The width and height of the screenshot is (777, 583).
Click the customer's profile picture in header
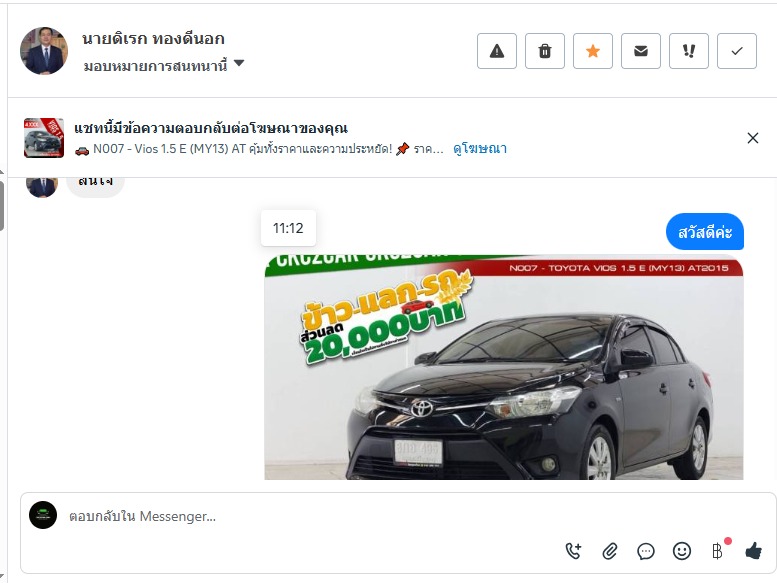(44, 51)
